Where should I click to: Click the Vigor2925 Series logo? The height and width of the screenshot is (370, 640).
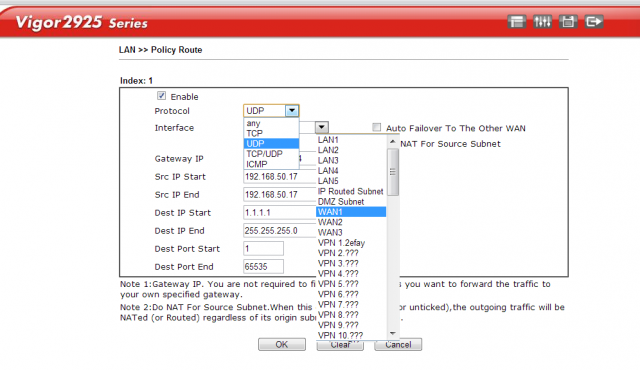click(x=81, y=22)
